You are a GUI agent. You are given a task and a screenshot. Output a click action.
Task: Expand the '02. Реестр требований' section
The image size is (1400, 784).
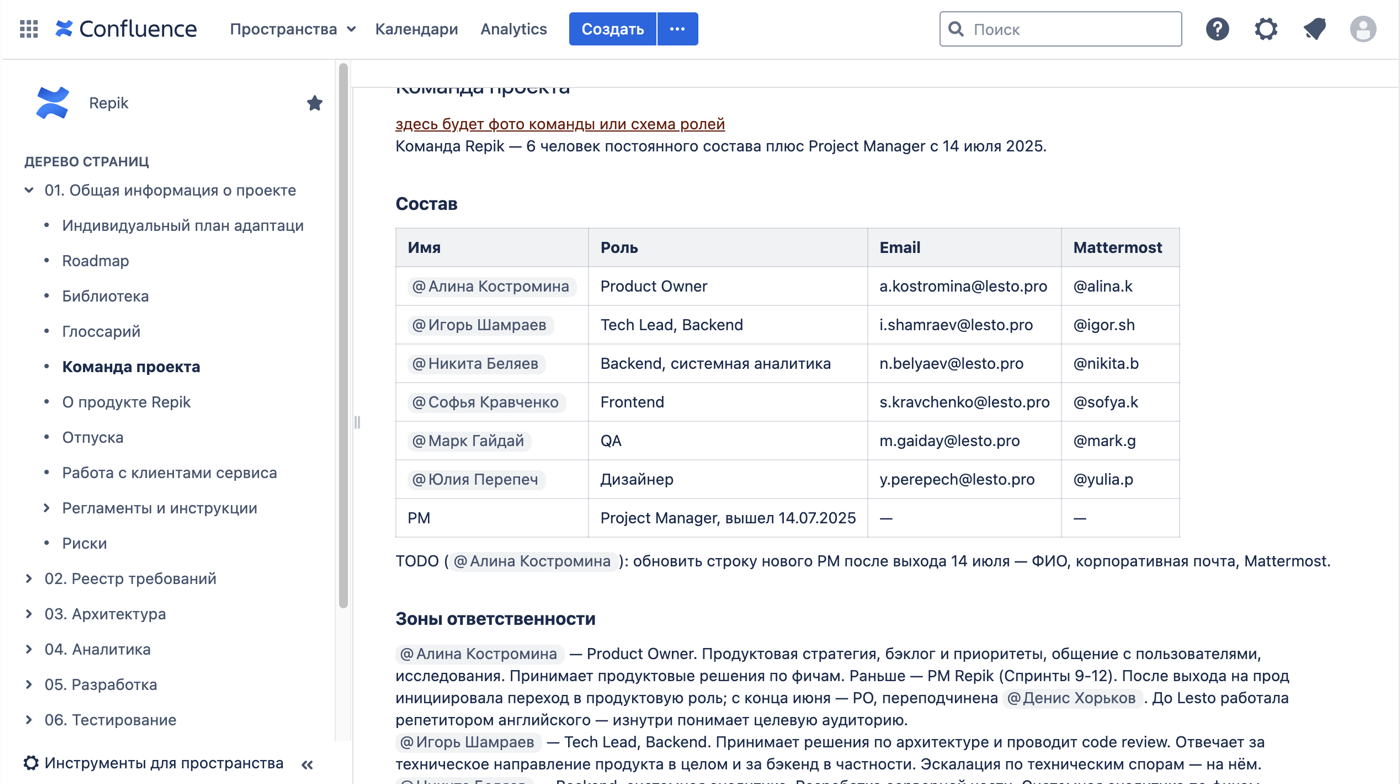click(x=29, y=579)
